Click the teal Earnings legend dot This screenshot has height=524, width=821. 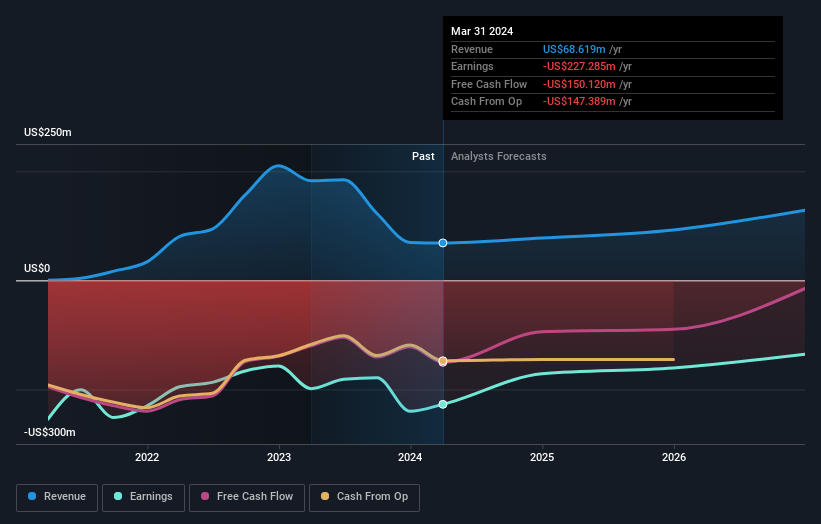click(118, 496)
